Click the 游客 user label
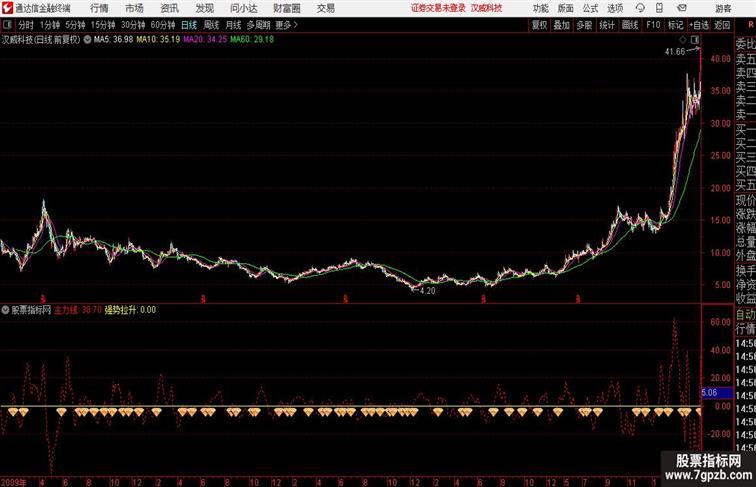Viewport: 756px width, 487px height. point(723,8)
